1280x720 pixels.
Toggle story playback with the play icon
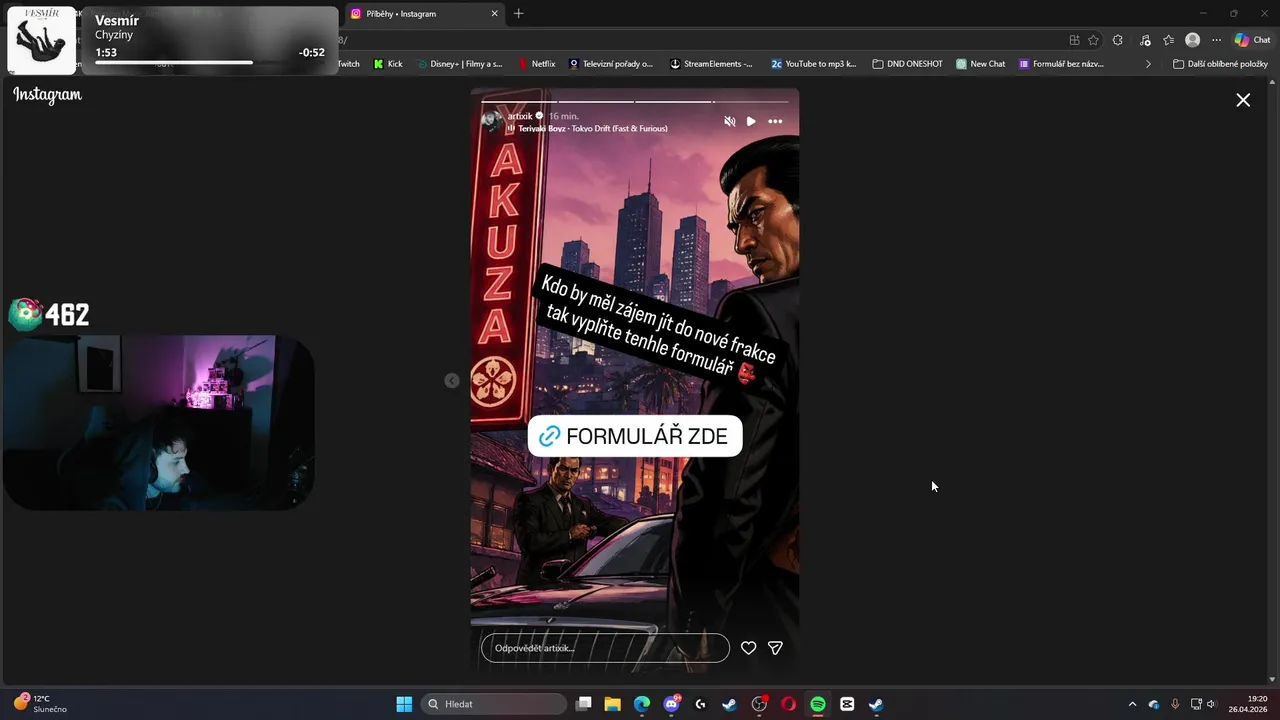(751, 121)
